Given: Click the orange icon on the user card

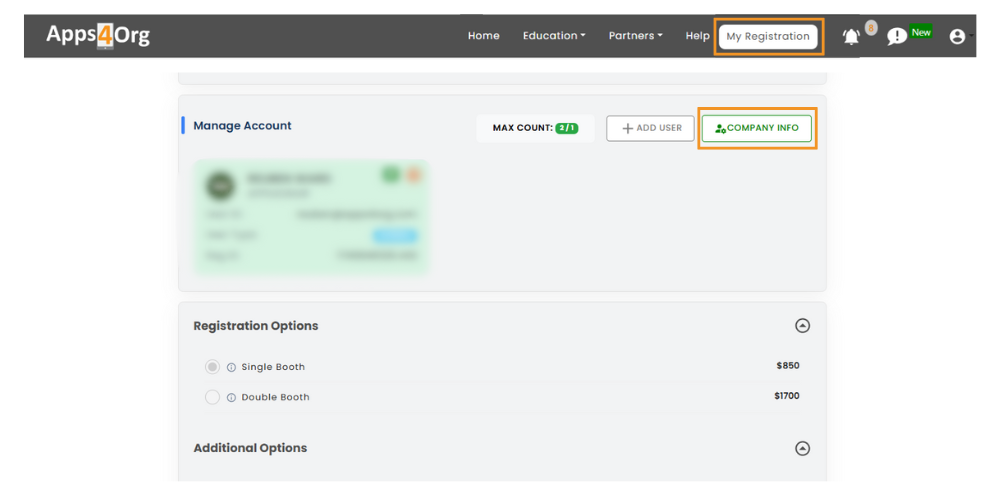Looking at the screenshot, I should tap(412, 175).
